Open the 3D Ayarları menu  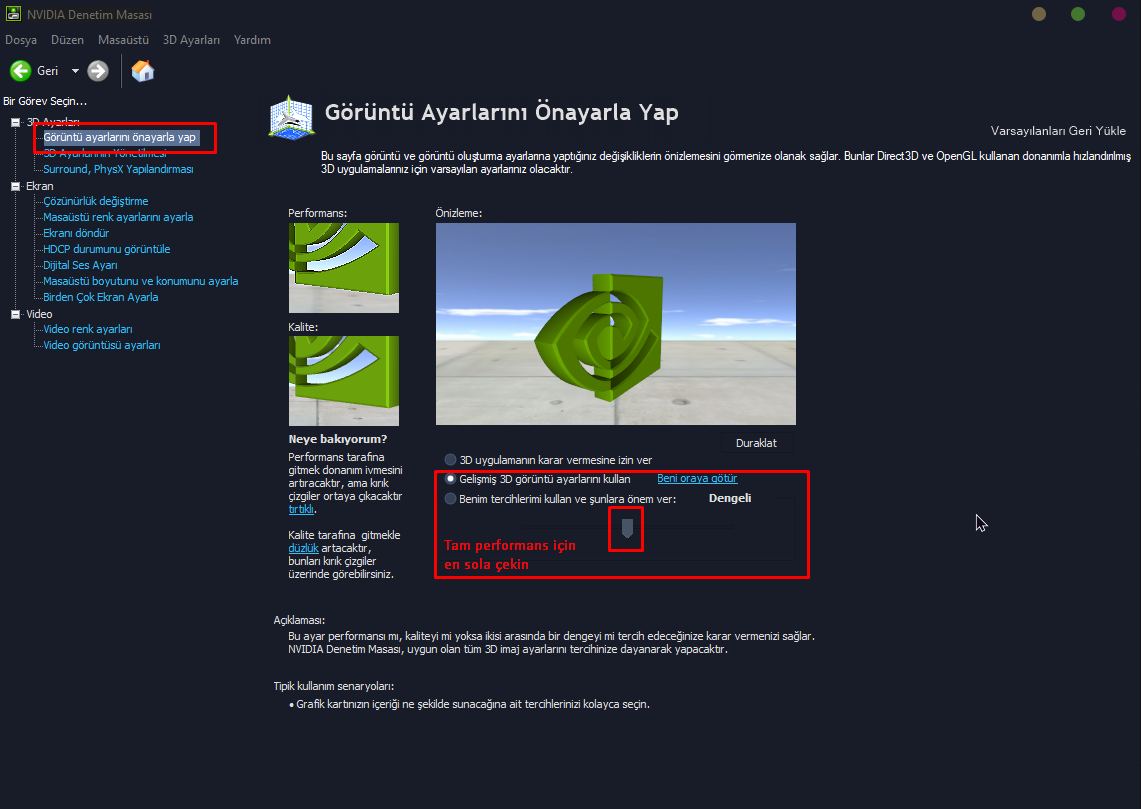[x=191, y=40]
